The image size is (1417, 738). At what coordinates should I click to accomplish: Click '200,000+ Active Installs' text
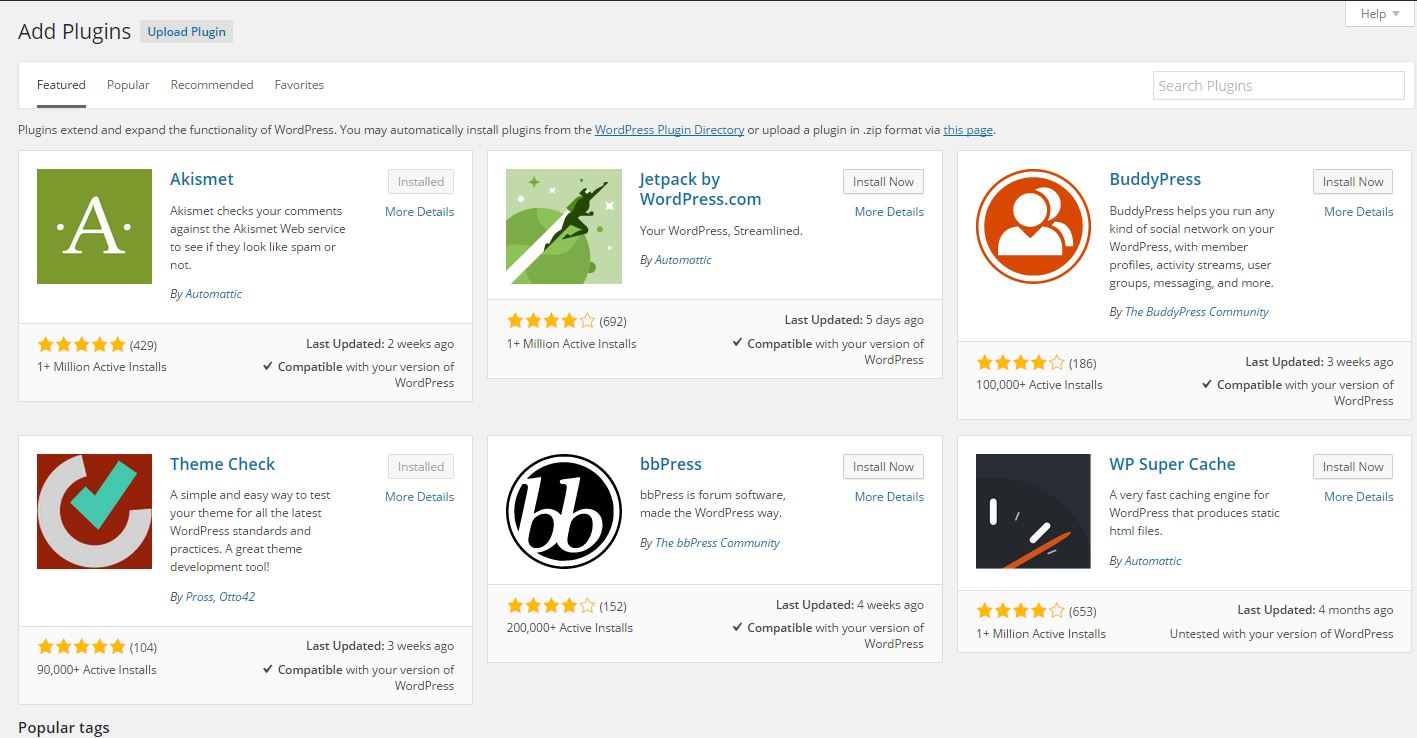(570, 628)
